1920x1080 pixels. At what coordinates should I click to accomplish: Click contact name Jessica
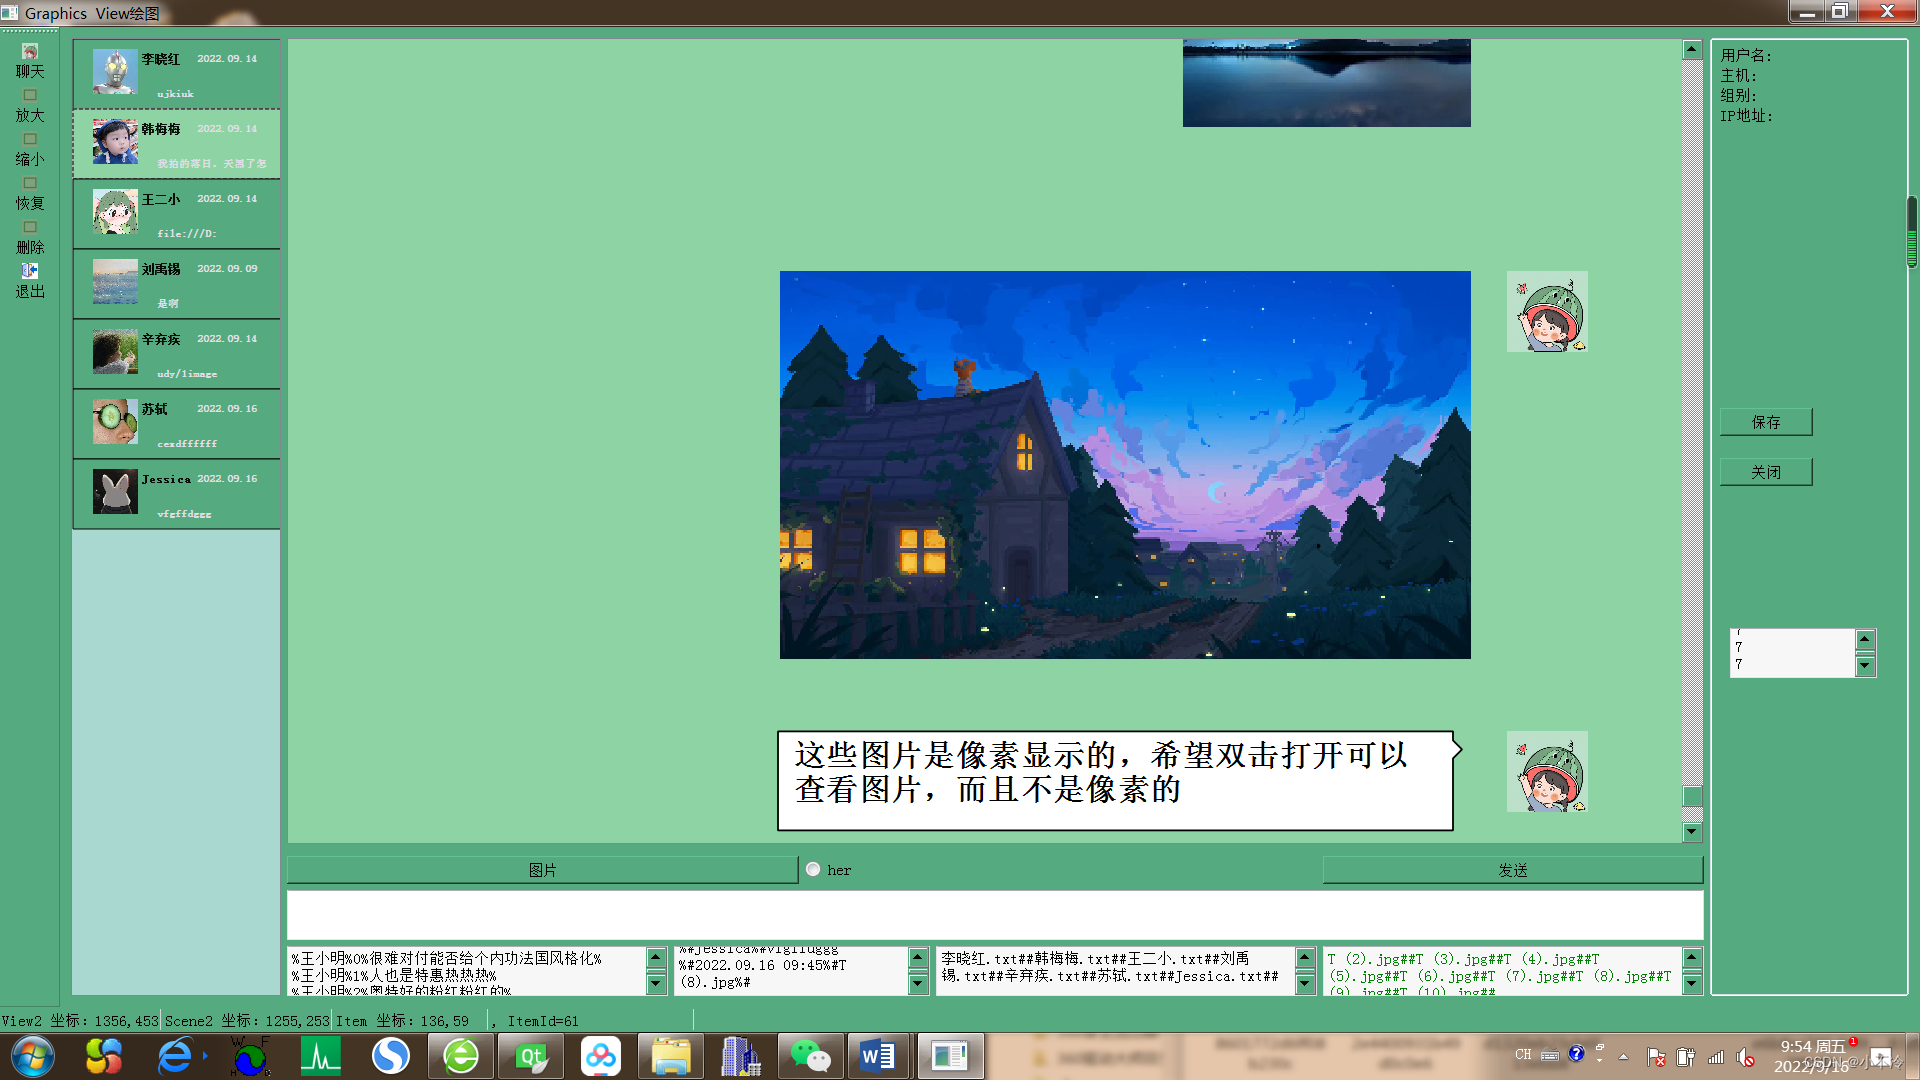pyautogui.click(x=166, y=479)
